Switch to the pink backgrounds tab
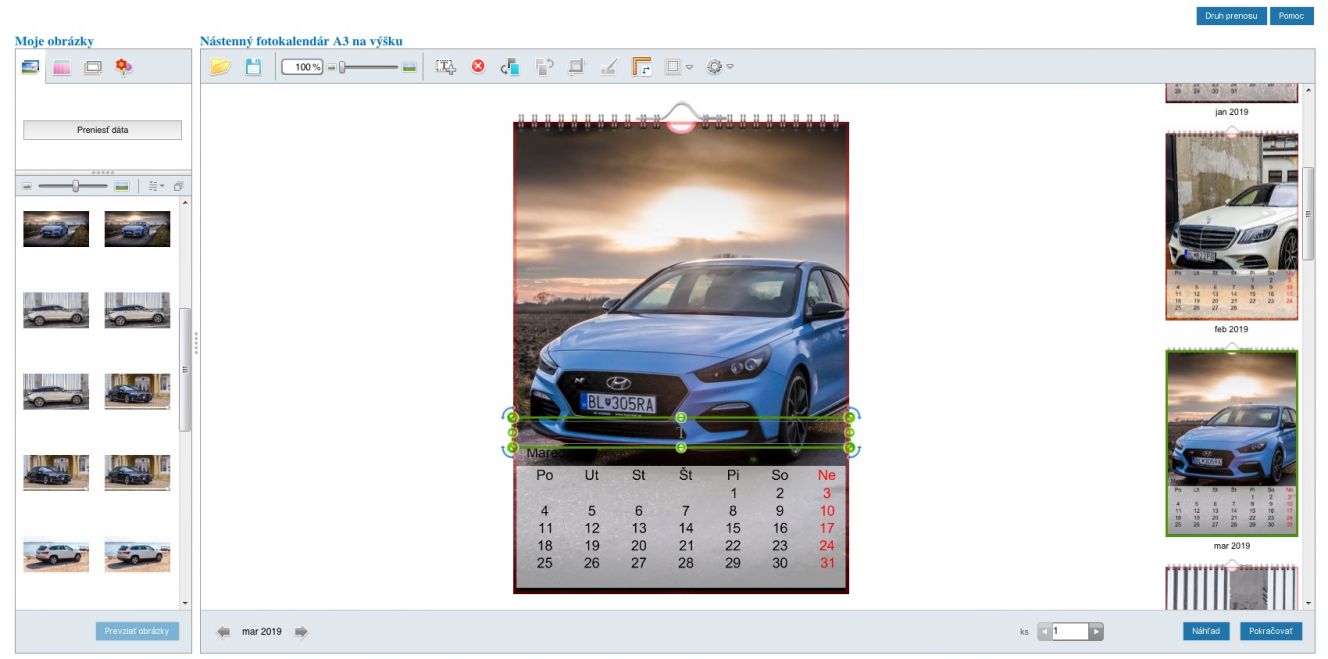 [61, 67]
